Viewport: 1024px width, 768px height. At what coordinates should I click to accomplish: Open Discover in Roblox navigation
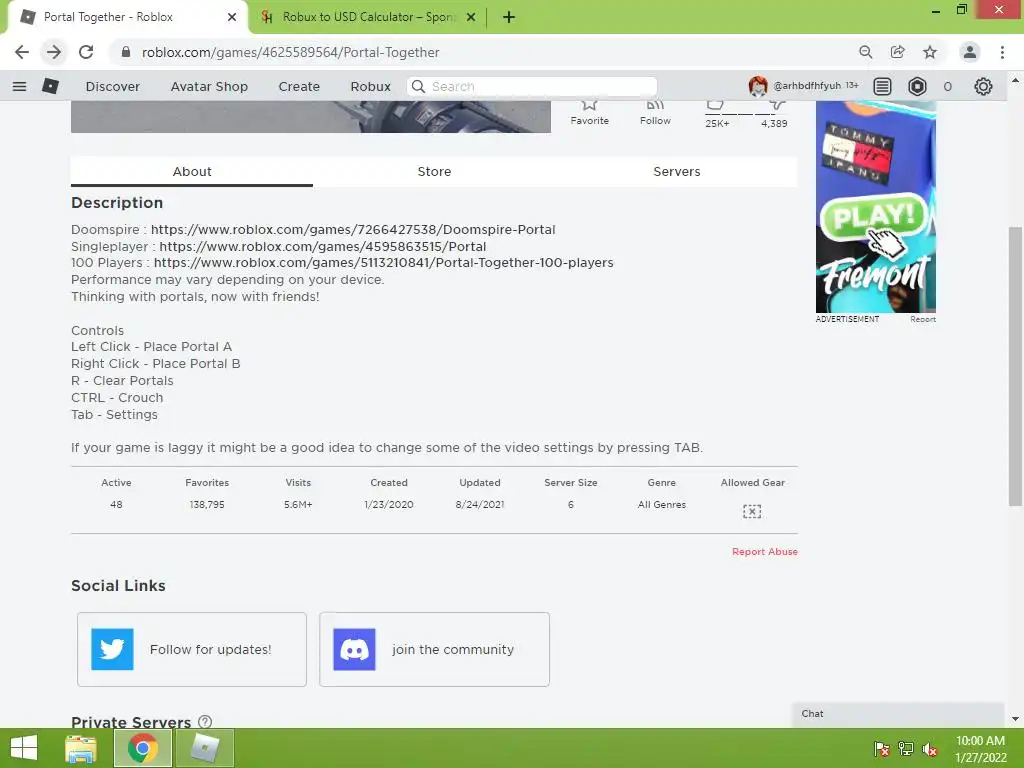(x=113, y=87)
